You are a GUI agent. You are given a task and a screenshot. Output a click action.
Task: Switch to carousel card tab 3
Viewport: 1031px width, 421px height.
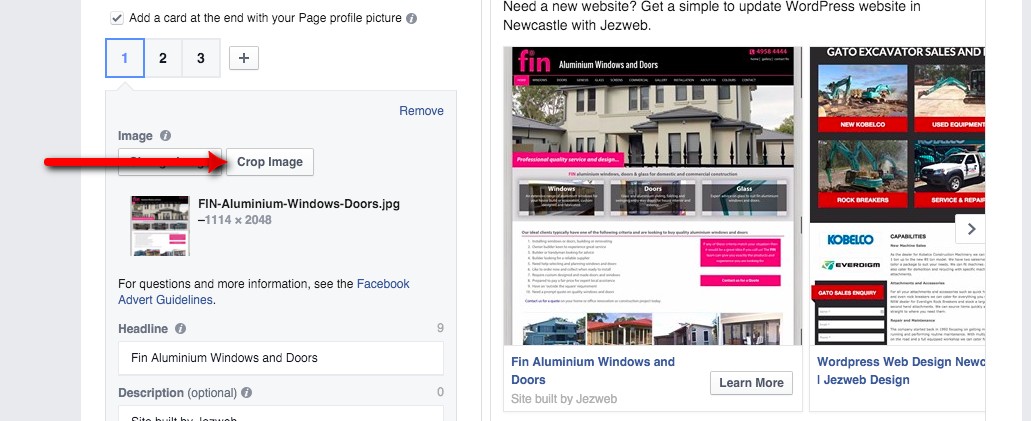201,58
